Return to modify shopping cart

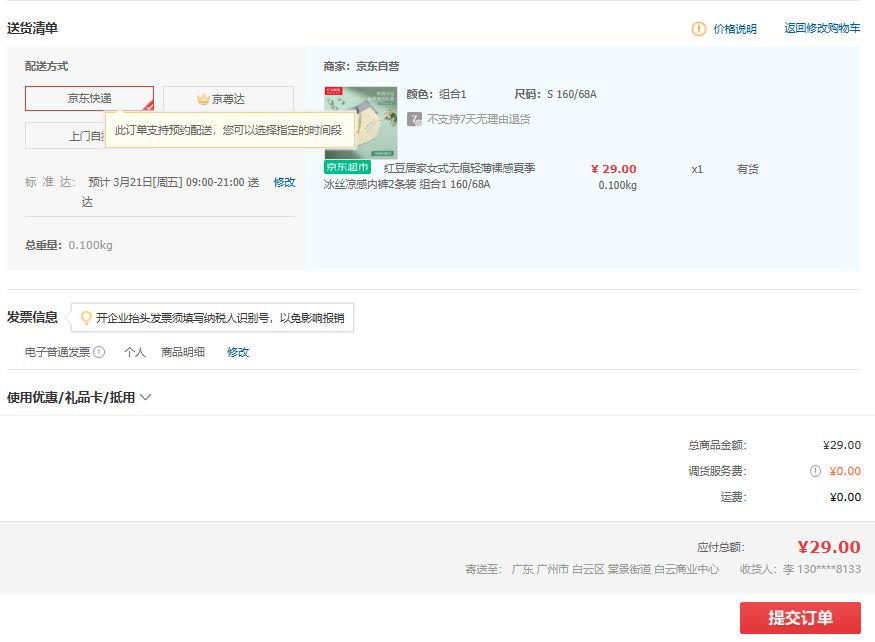point(821,28)
